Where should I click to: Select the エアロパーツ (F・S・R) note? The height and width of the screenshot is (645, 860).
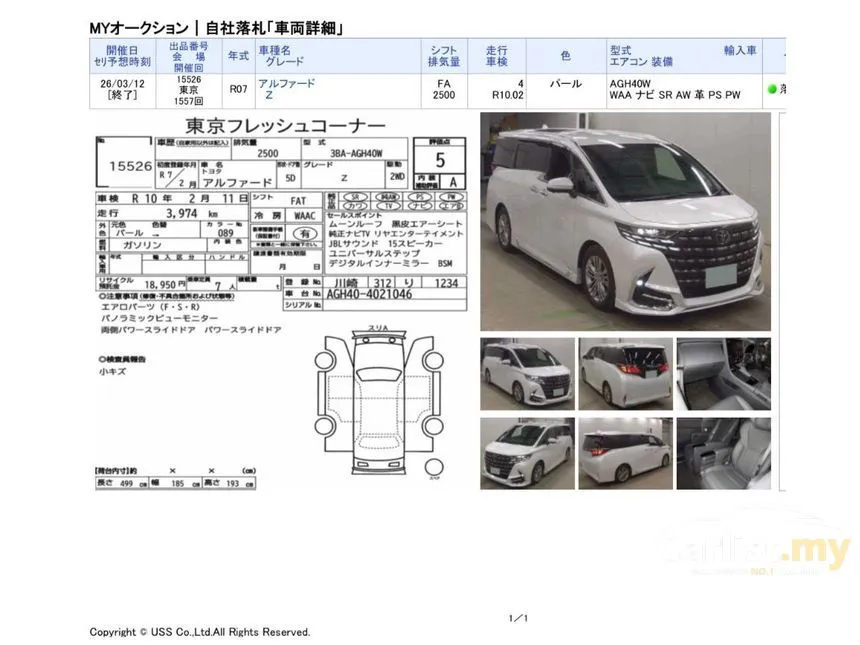point(150,307)
